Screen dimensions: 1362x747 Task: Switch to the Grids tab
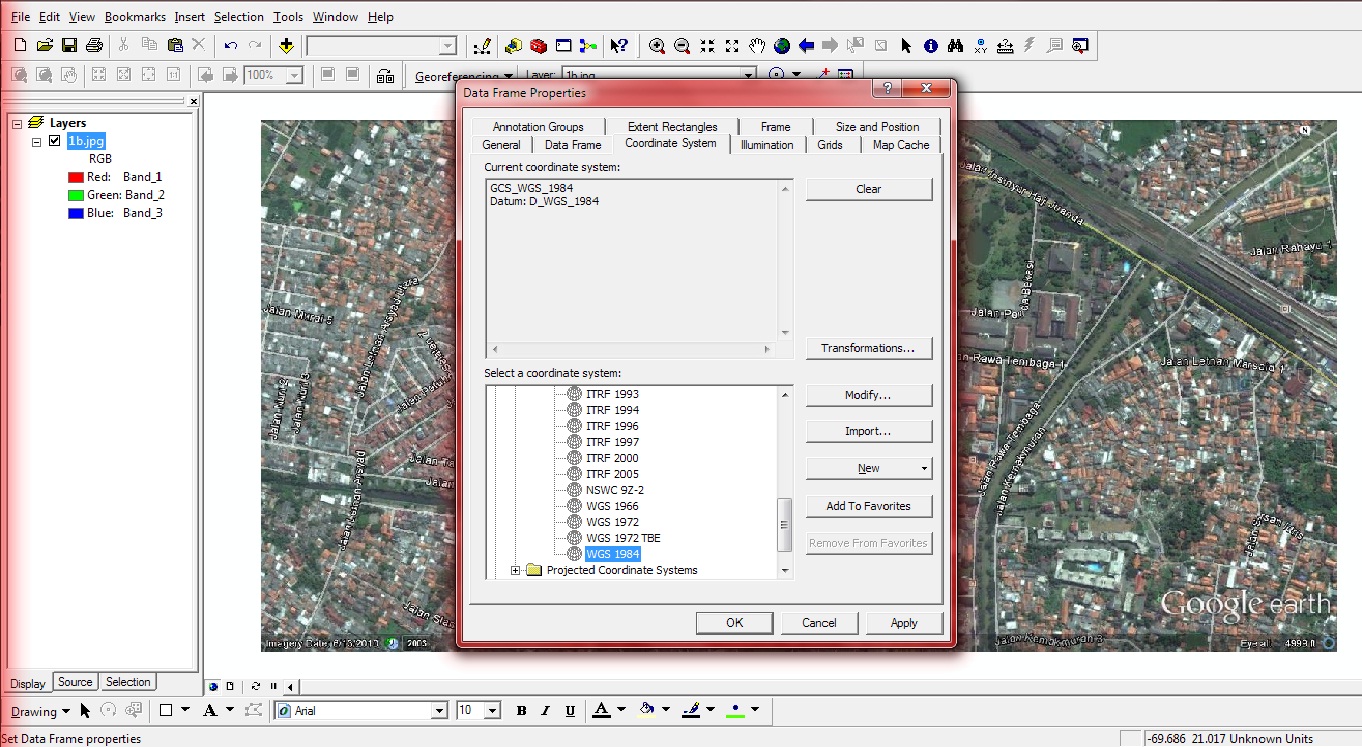tap(831, 144)
